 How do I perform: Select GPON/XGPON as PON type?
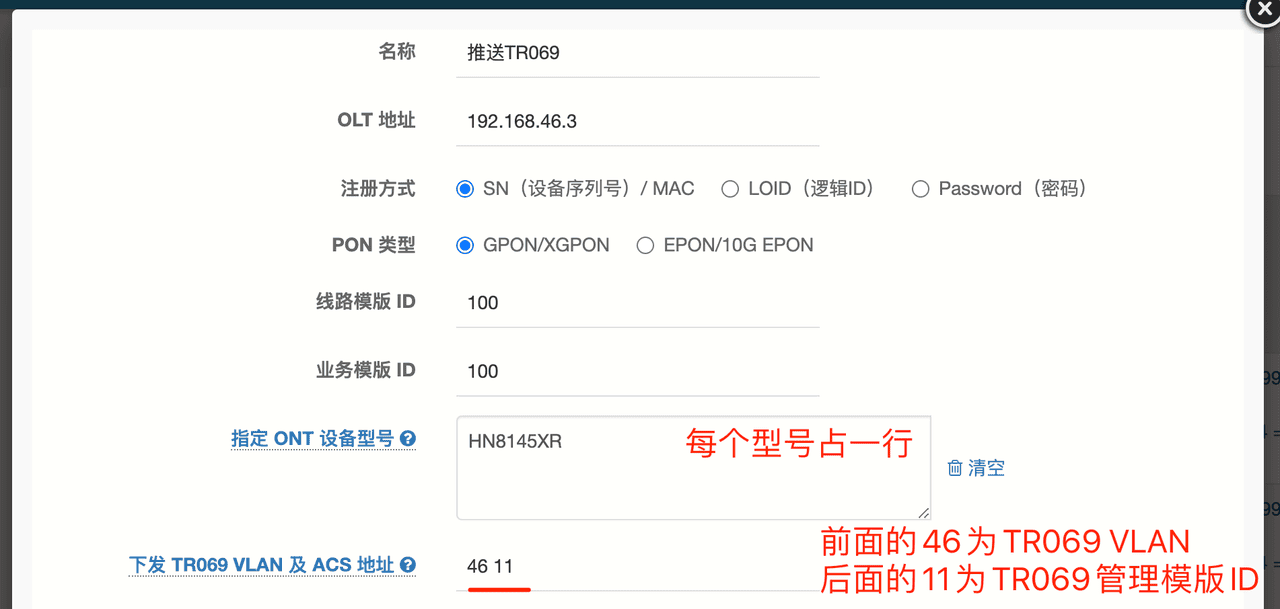pos(465,245)
